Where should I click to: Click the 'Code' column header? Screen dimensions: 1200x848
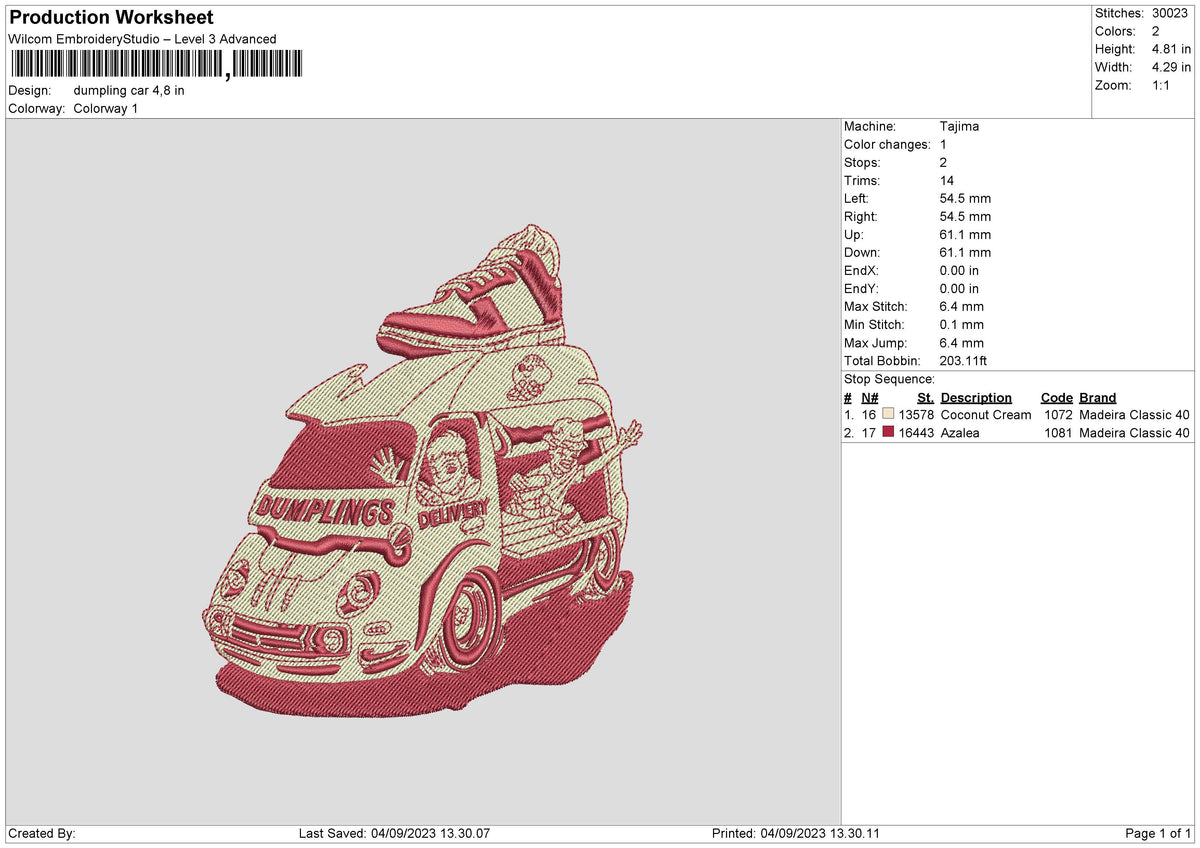(x=1056, y=397)
